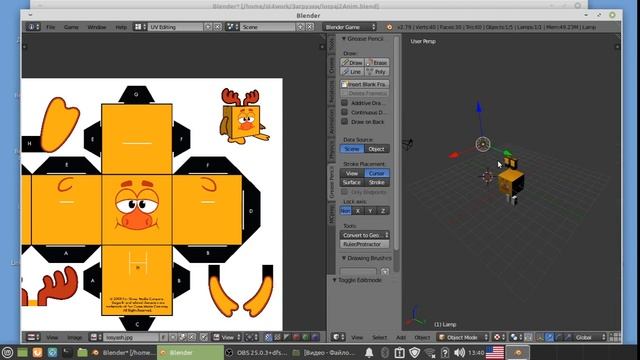The width and height of the screenshot is (640, 360).
Task: Enable Draw on Back checkbox
Action: click(x=344, y=121)
